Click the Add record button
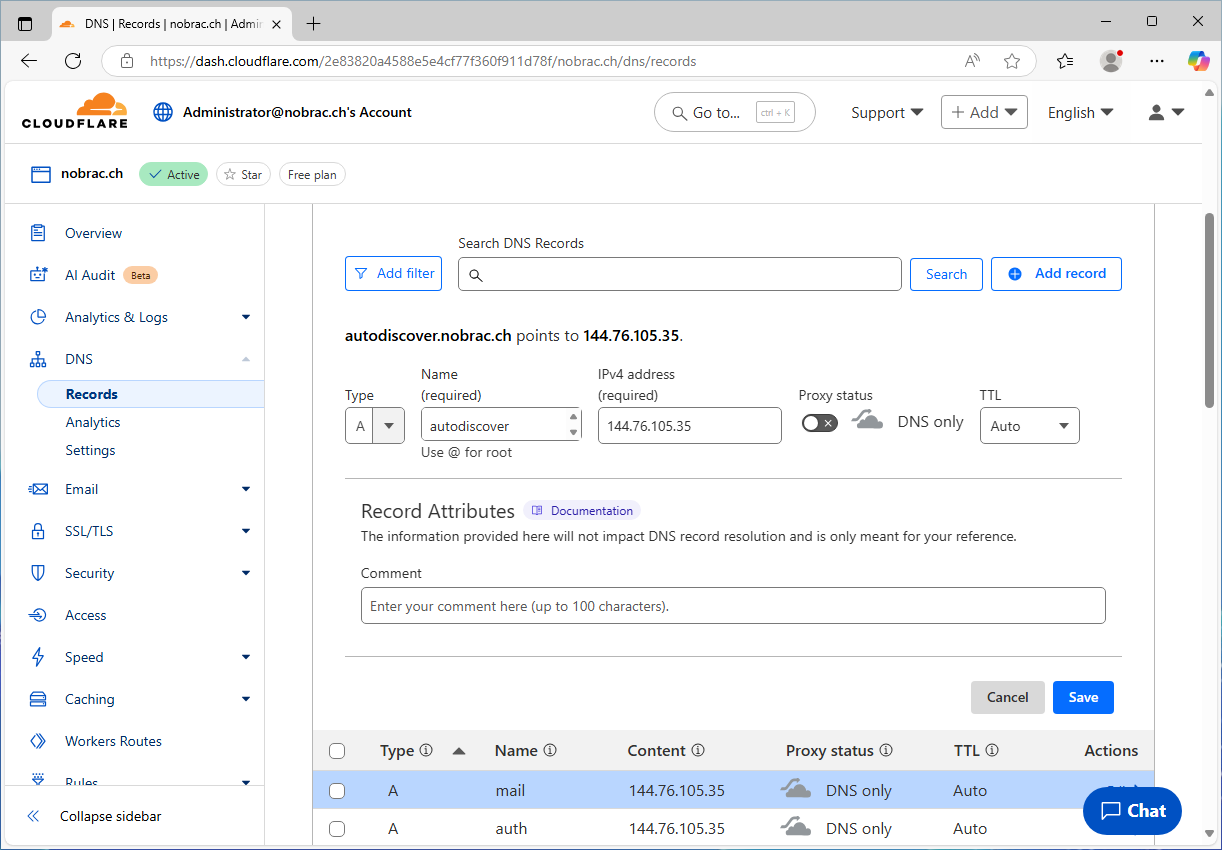 [x=1056, y=274]
